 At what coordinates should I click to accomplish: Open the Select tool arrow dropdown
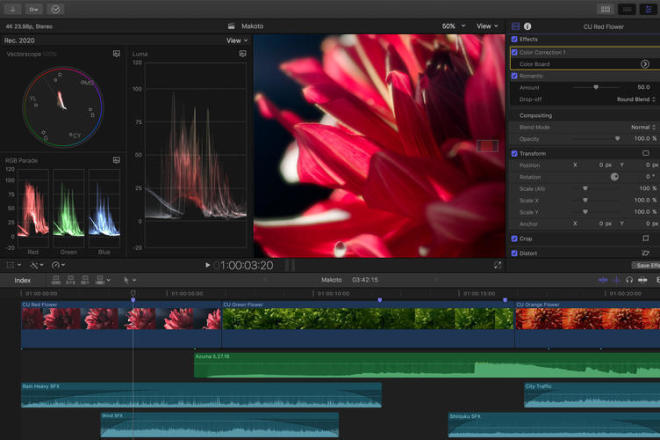point(129,280)
